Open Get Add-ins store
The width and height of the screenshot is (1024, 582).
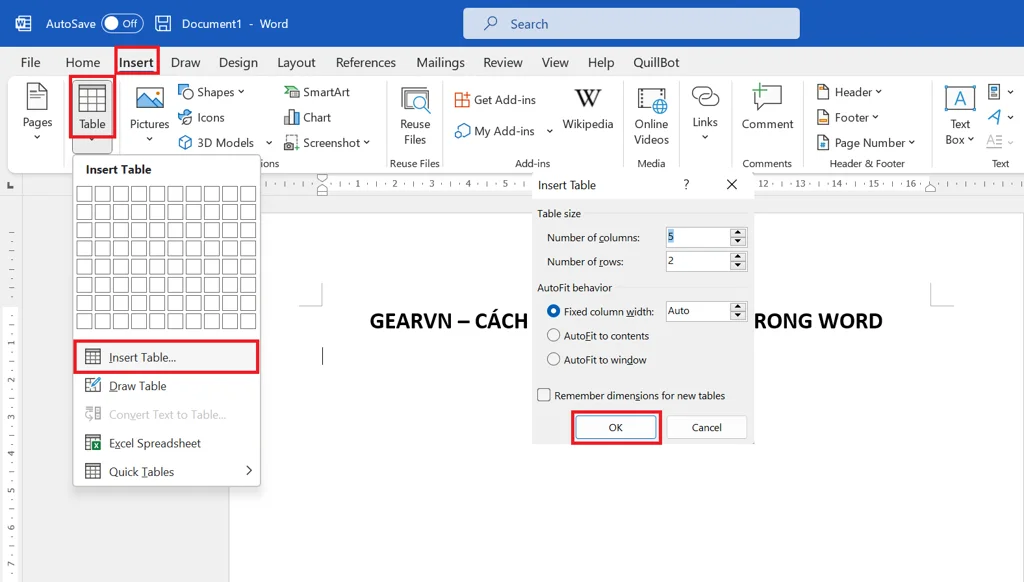point(495,99)
